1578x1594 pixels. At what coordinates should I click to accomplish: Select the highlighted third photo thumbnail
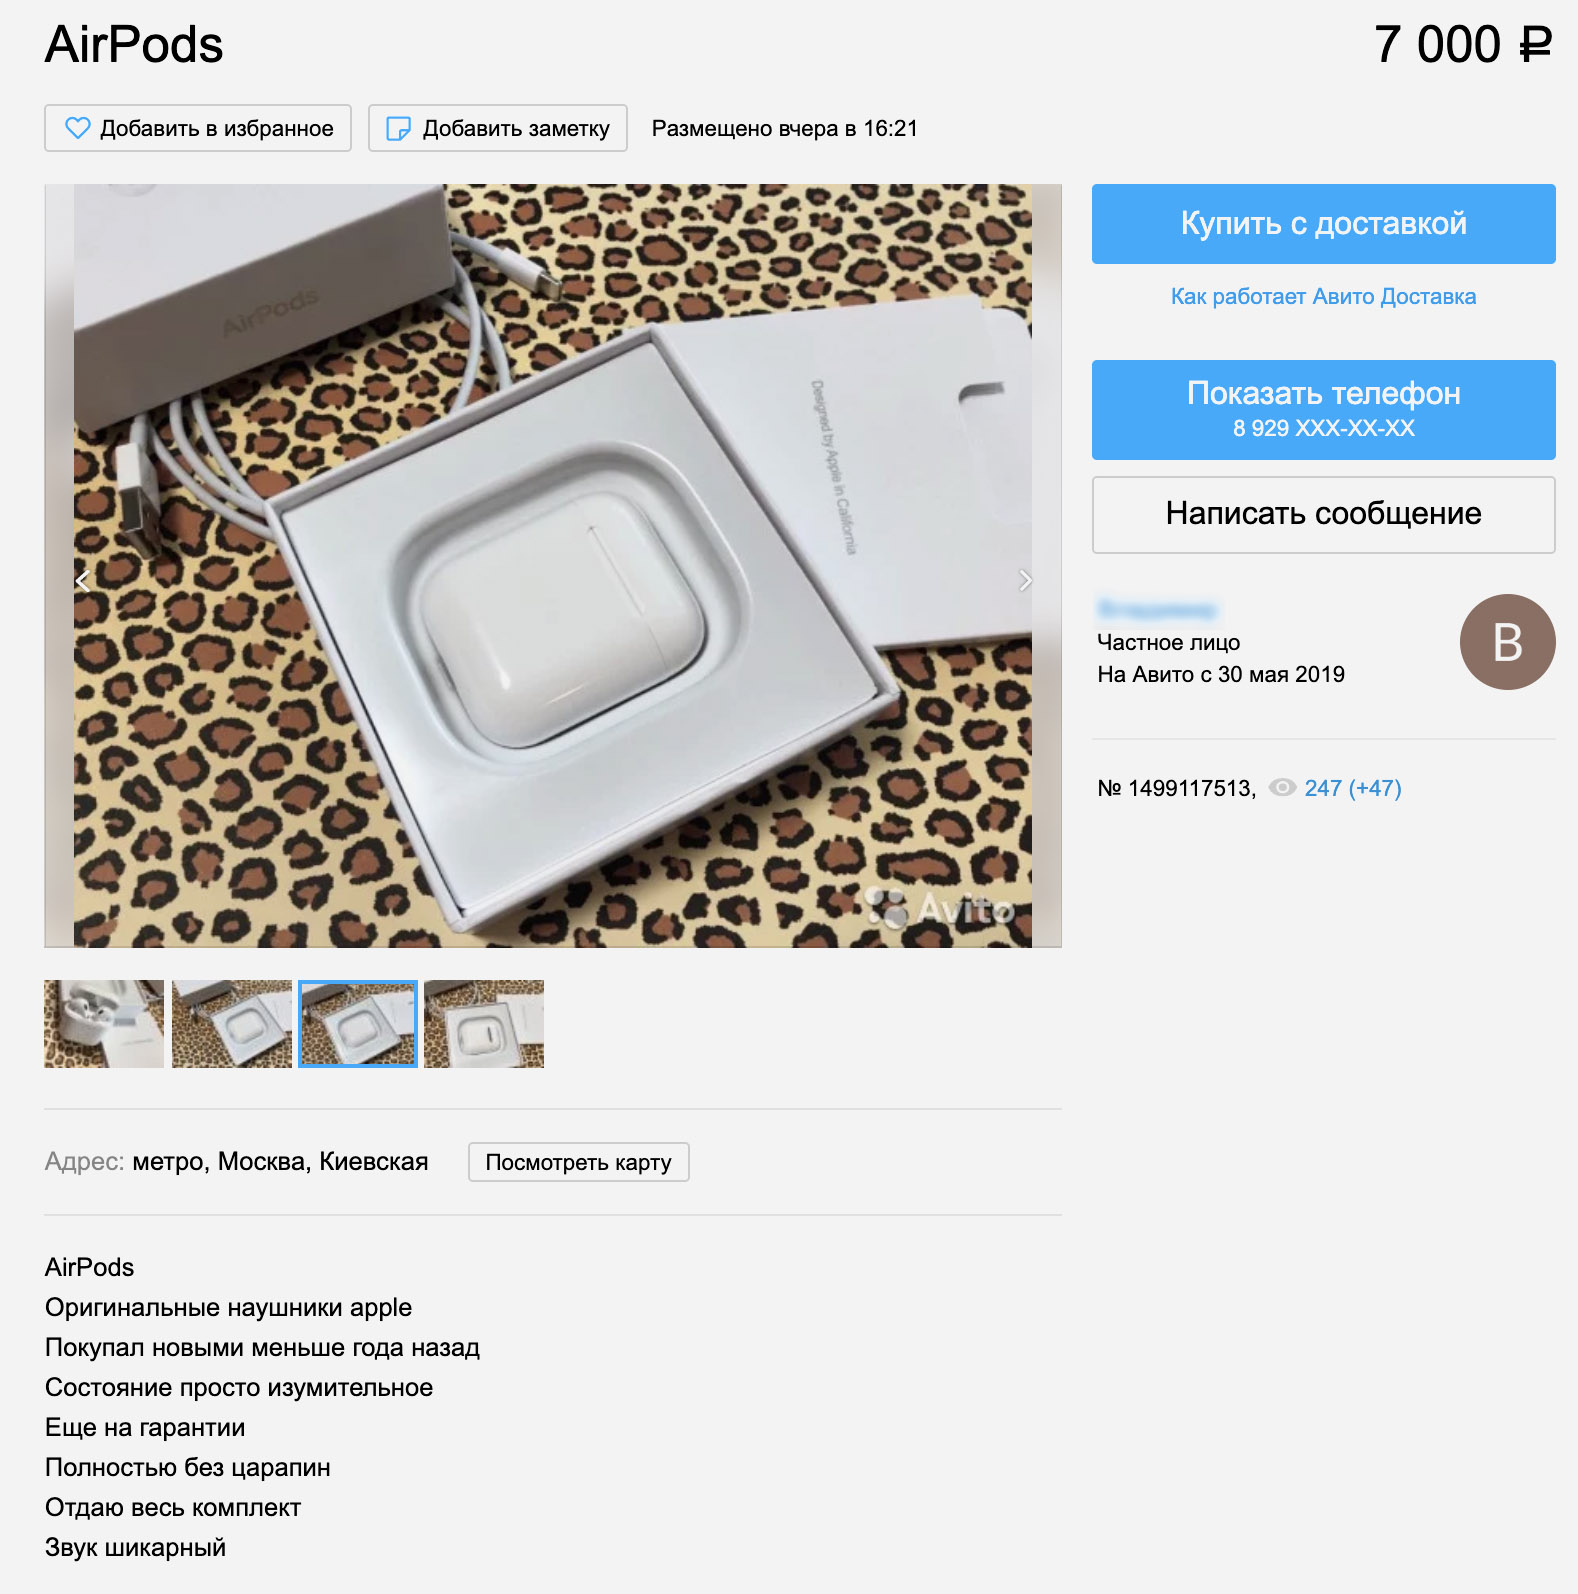(x=358, y=1024)
